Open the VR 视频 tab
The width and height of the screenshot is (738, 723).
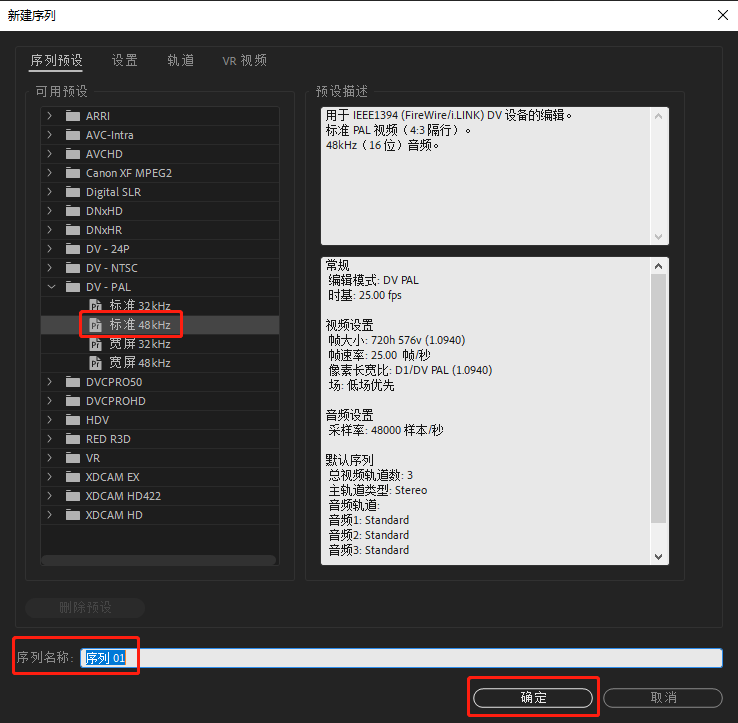[x=244, y=60]
